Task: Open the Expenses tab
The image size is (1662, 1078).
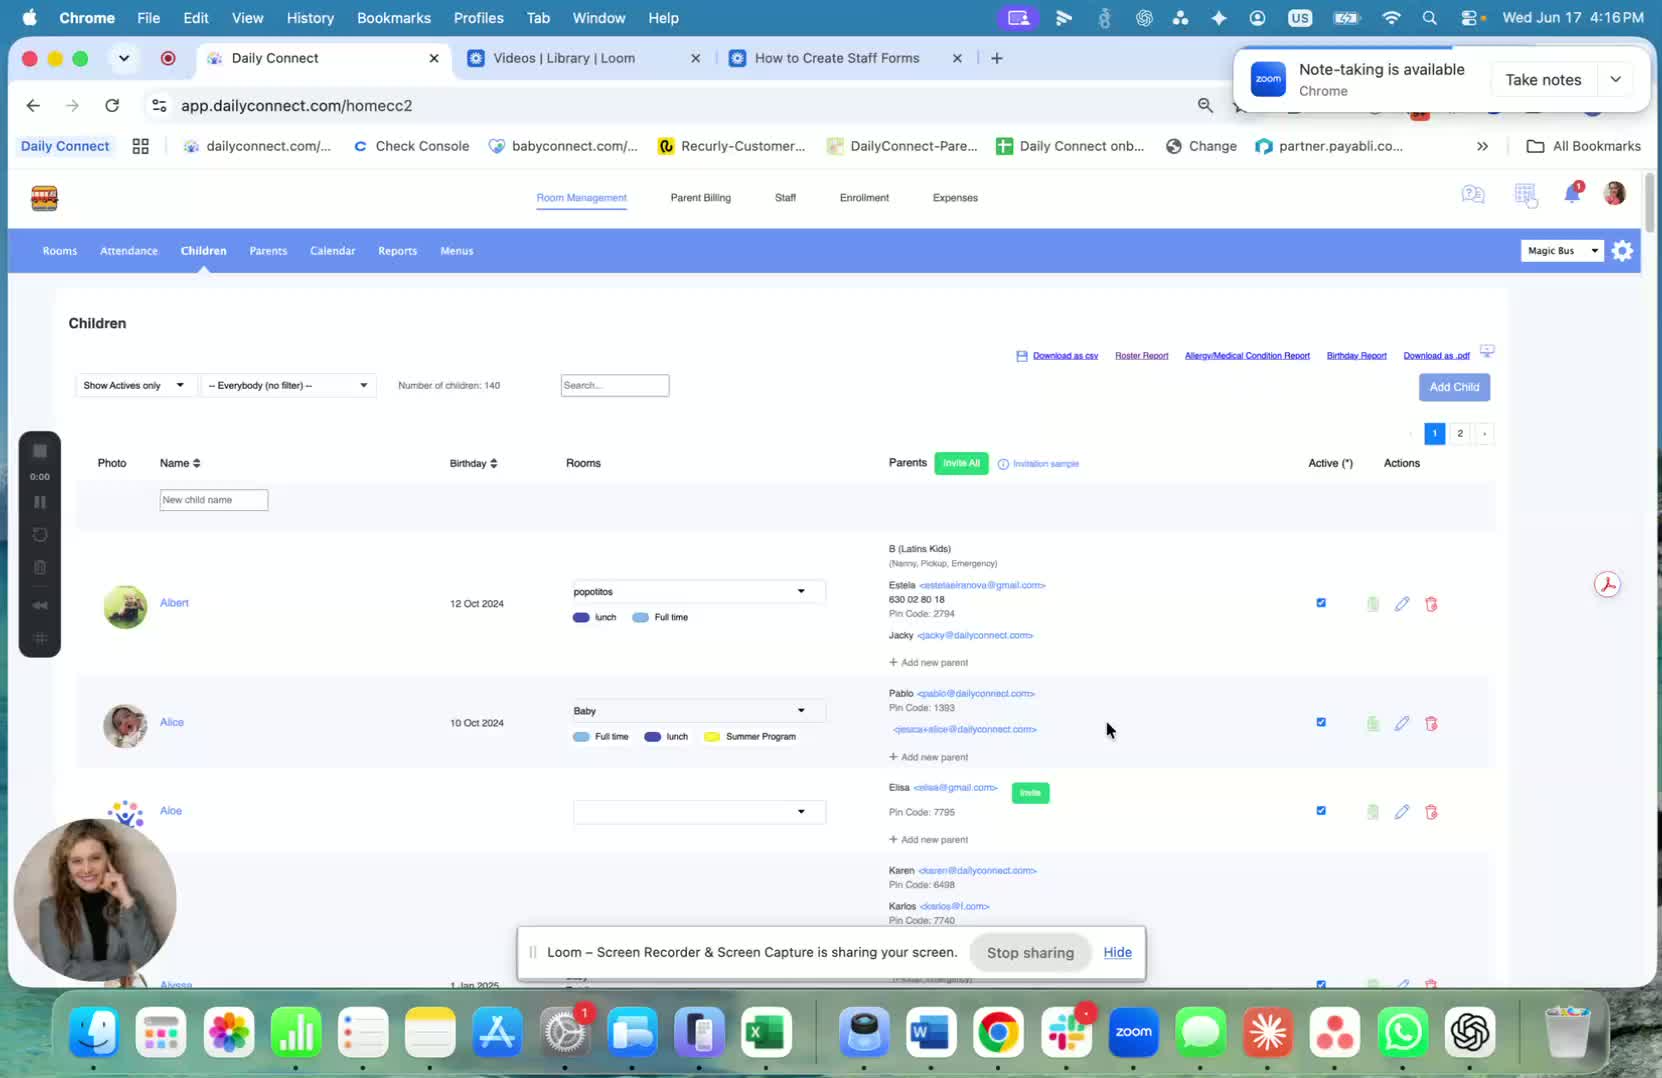Action: 955,198
